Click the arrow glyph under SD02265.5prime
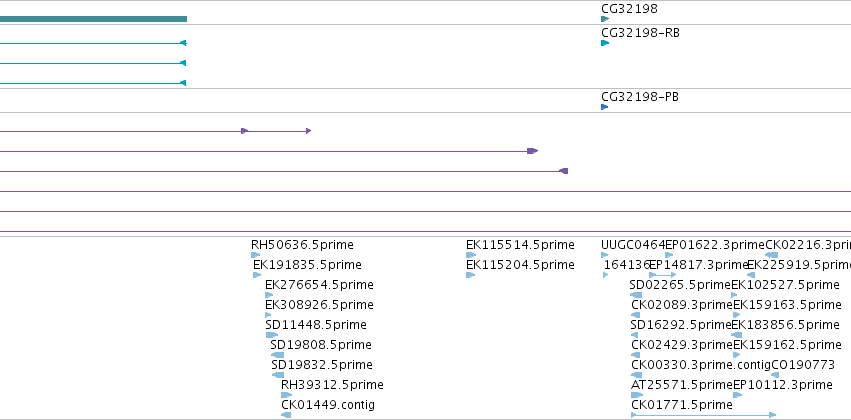 coord(636,295)
